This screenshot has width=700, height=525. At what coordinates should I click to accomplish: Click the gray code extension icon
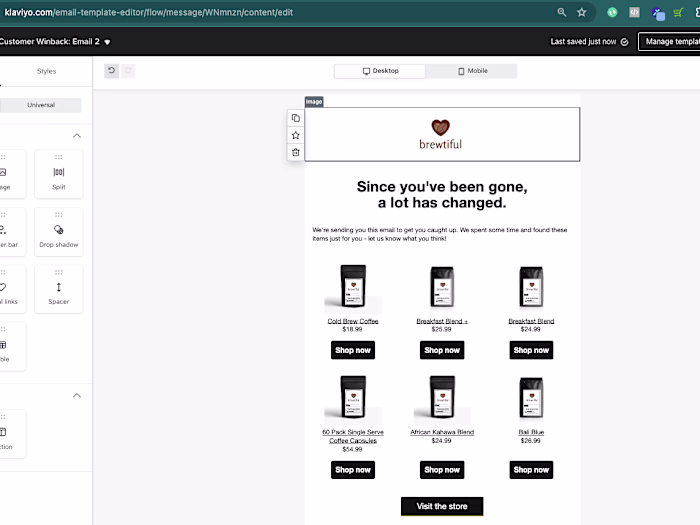(634, 12)
